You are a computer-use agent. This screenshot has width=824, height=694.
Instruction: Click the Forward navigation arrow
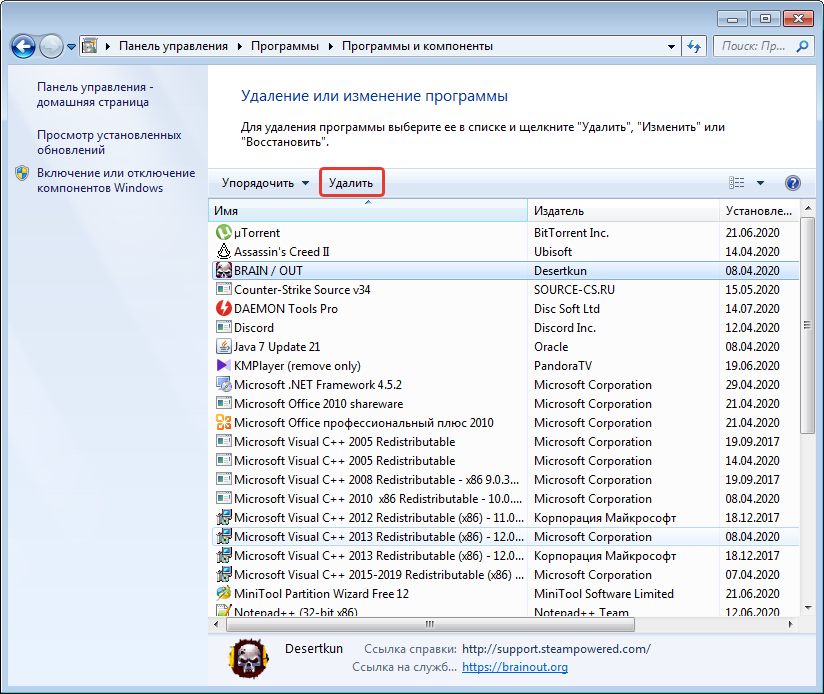click(x=51, y=47)
